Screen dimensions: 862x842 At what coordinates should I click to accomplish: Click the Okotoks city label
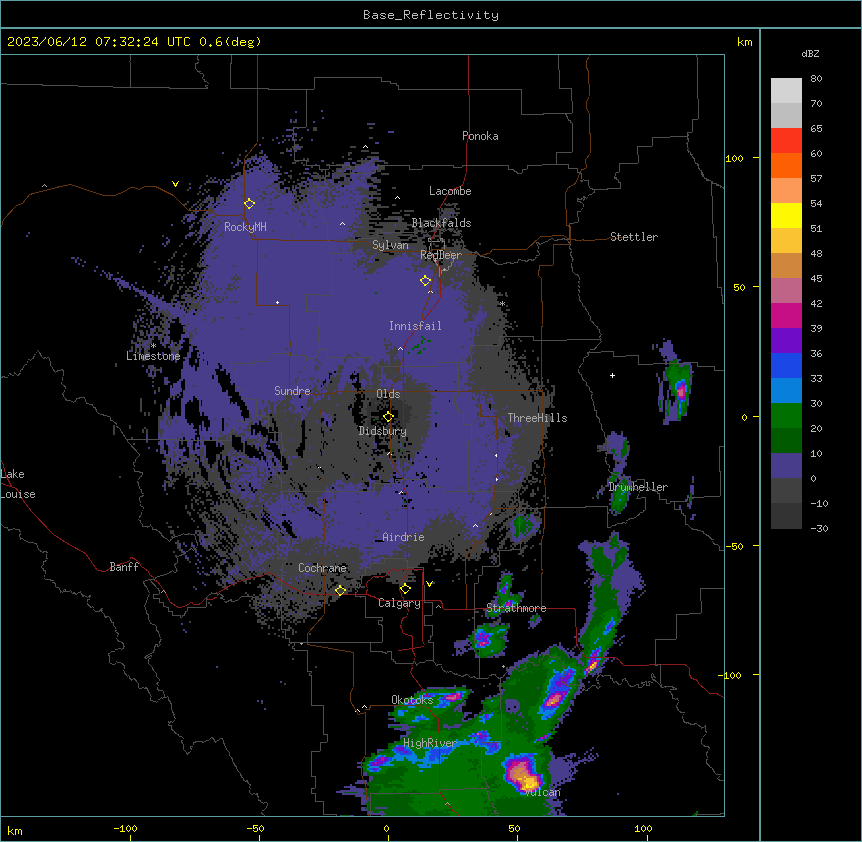(412, 700)
